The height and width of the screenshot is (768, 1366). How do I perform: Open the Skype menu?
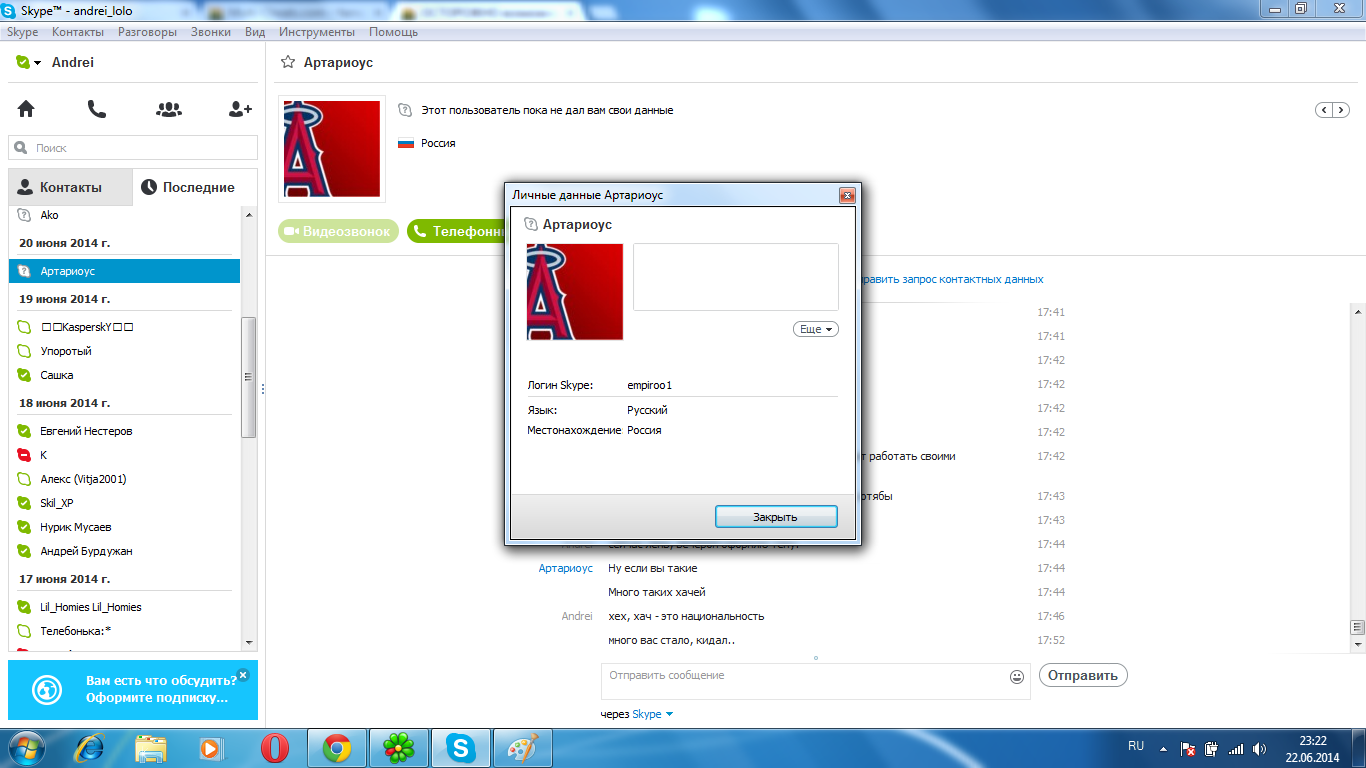click(22, 32)
